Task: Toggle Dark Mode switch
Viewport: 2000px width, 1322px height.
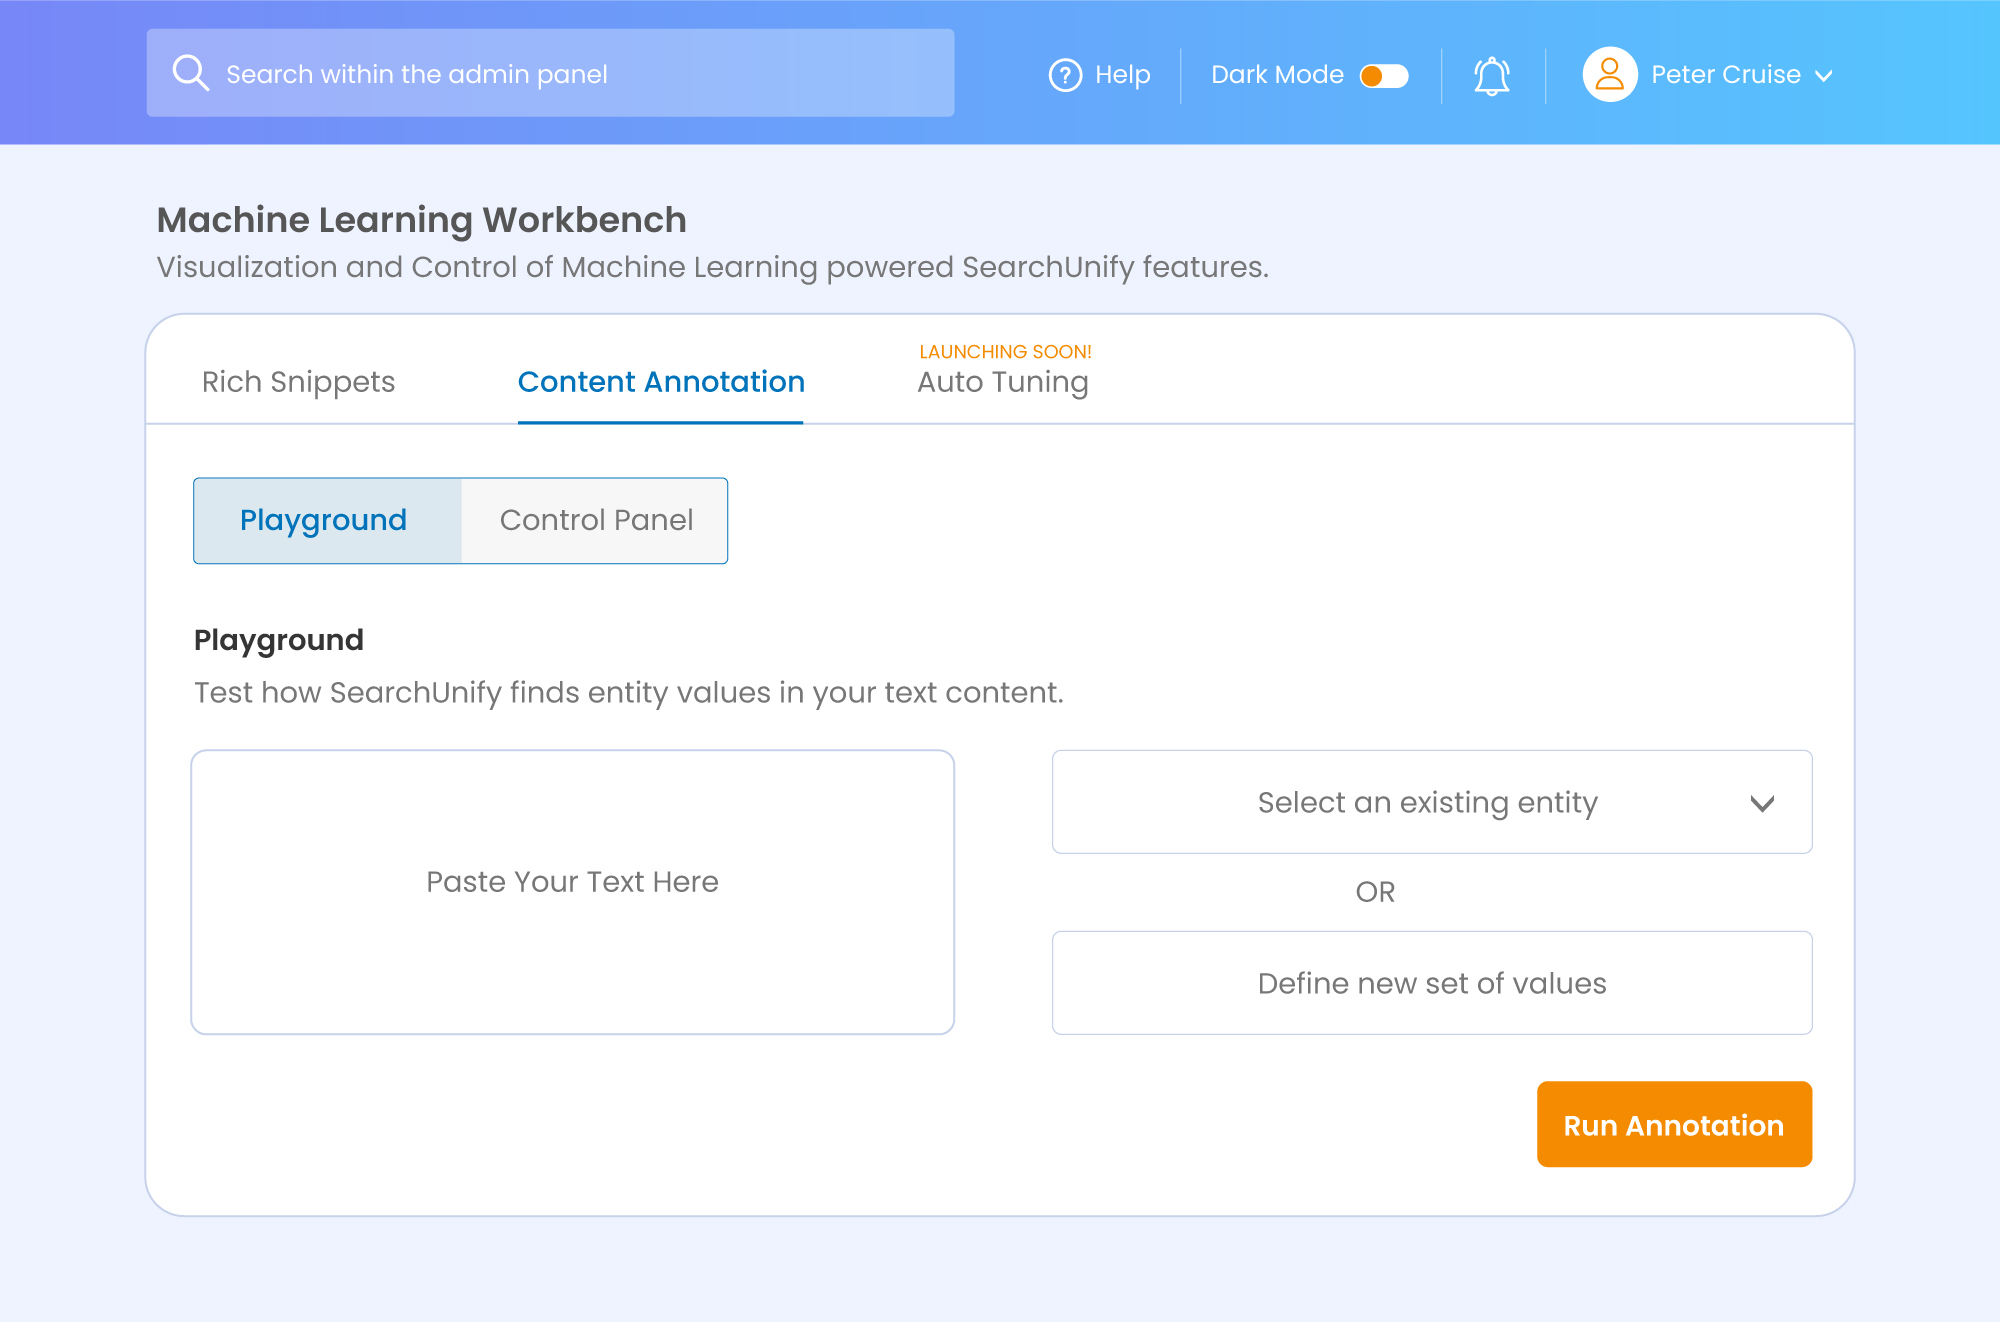Action: click(x=1384, y=76)
